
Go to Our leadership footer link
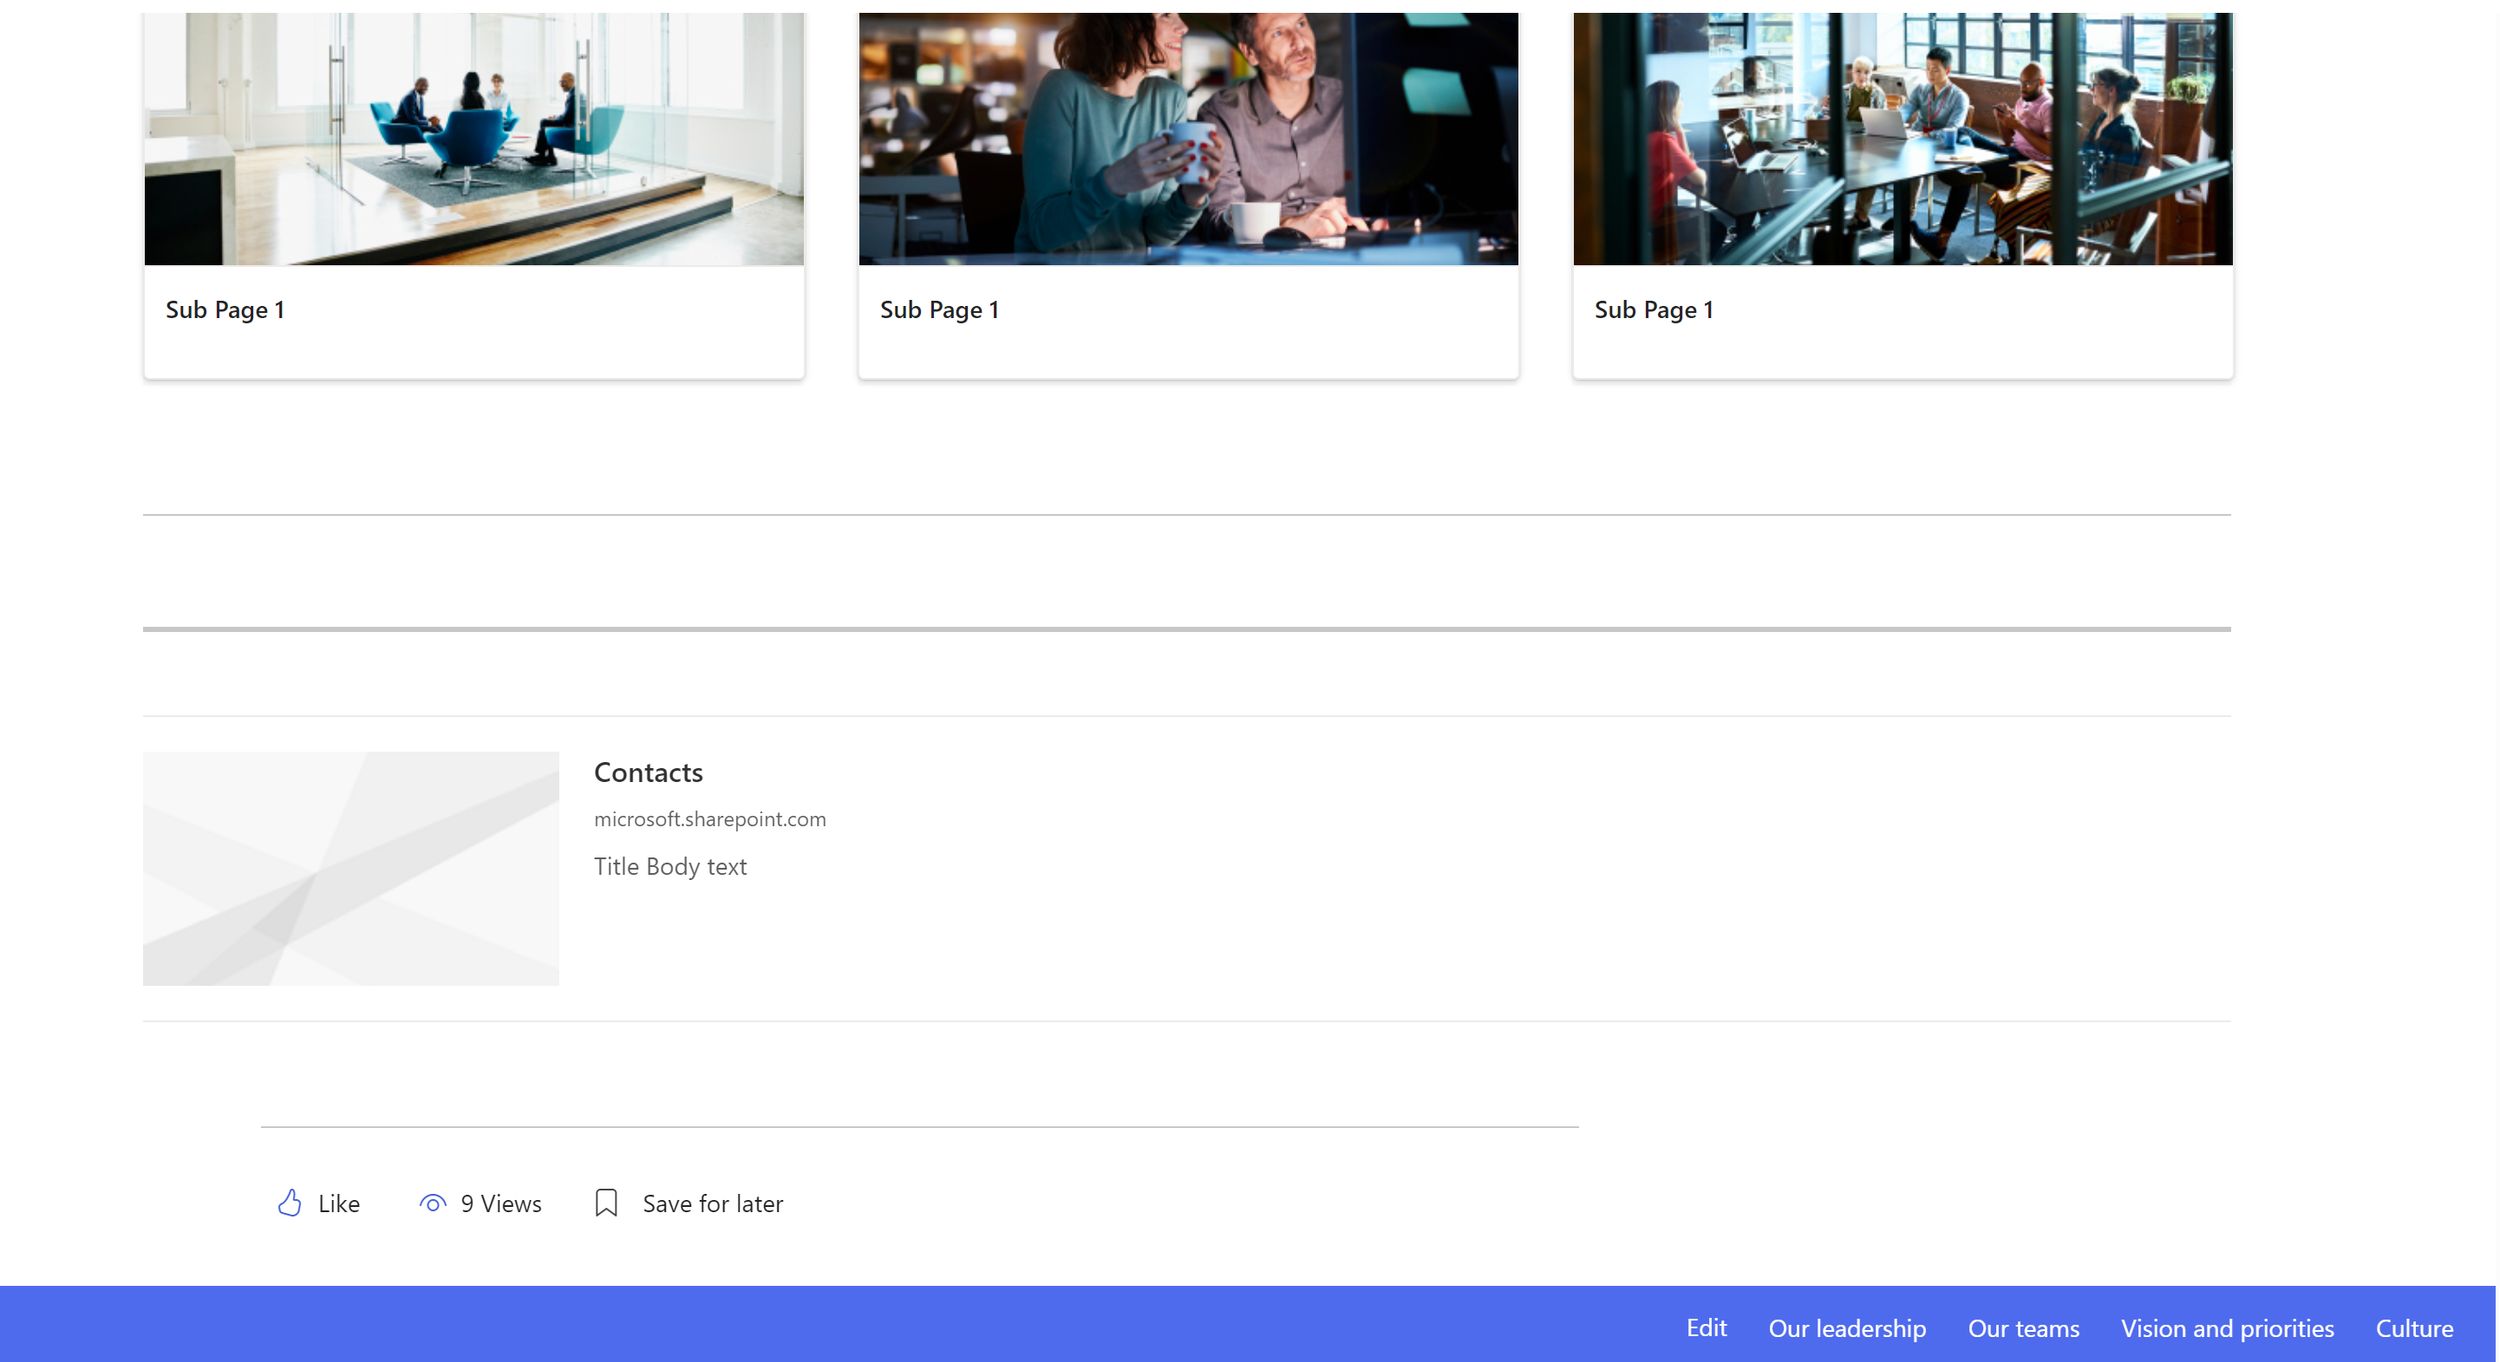(1846, 1328)
